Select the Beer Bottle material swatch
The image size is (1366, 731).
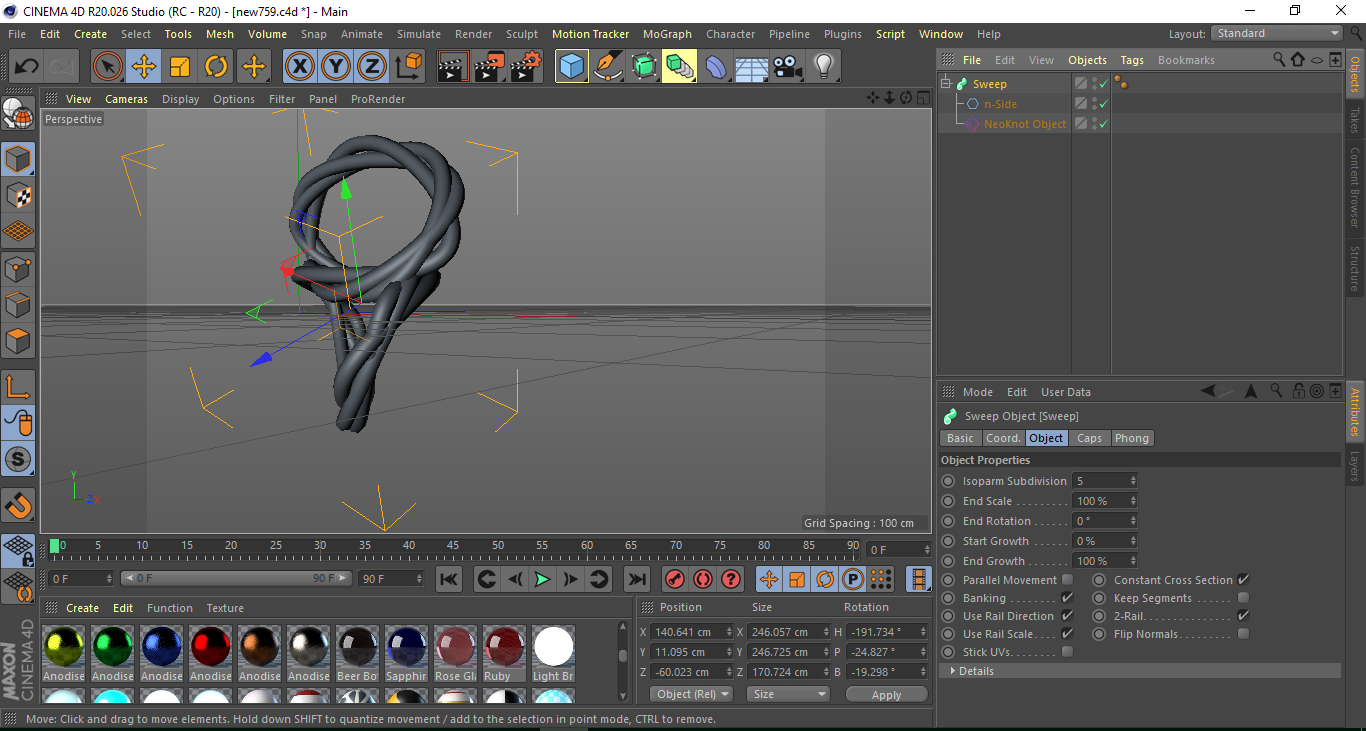357,654
